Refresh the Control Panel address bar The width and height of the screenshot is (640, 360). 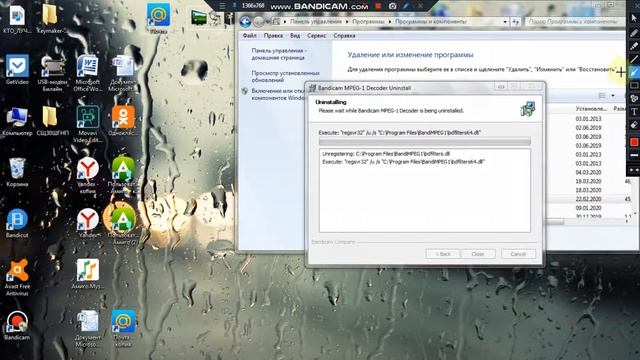coord(516,22)
